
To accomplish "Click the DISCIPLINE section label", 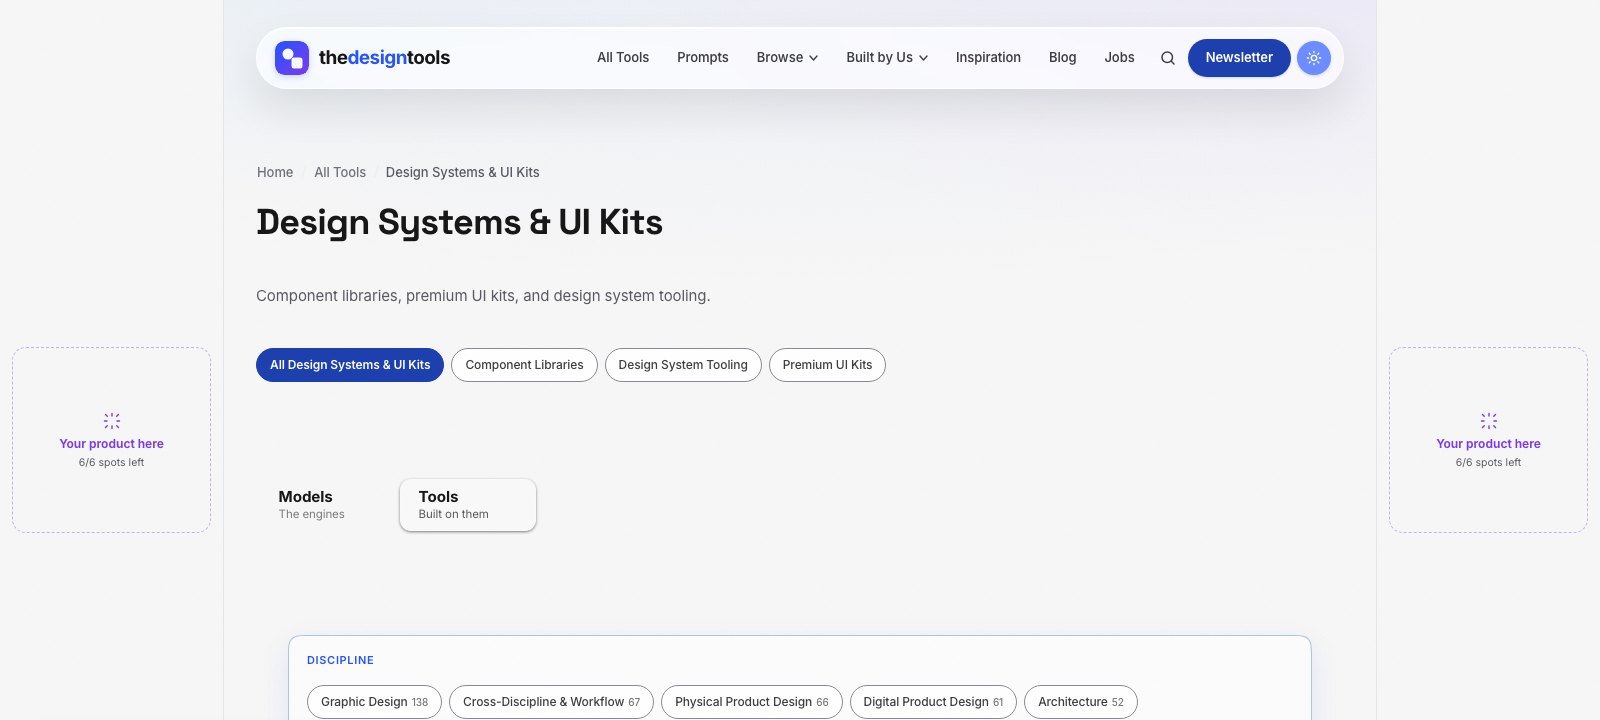I will [340, 660].
